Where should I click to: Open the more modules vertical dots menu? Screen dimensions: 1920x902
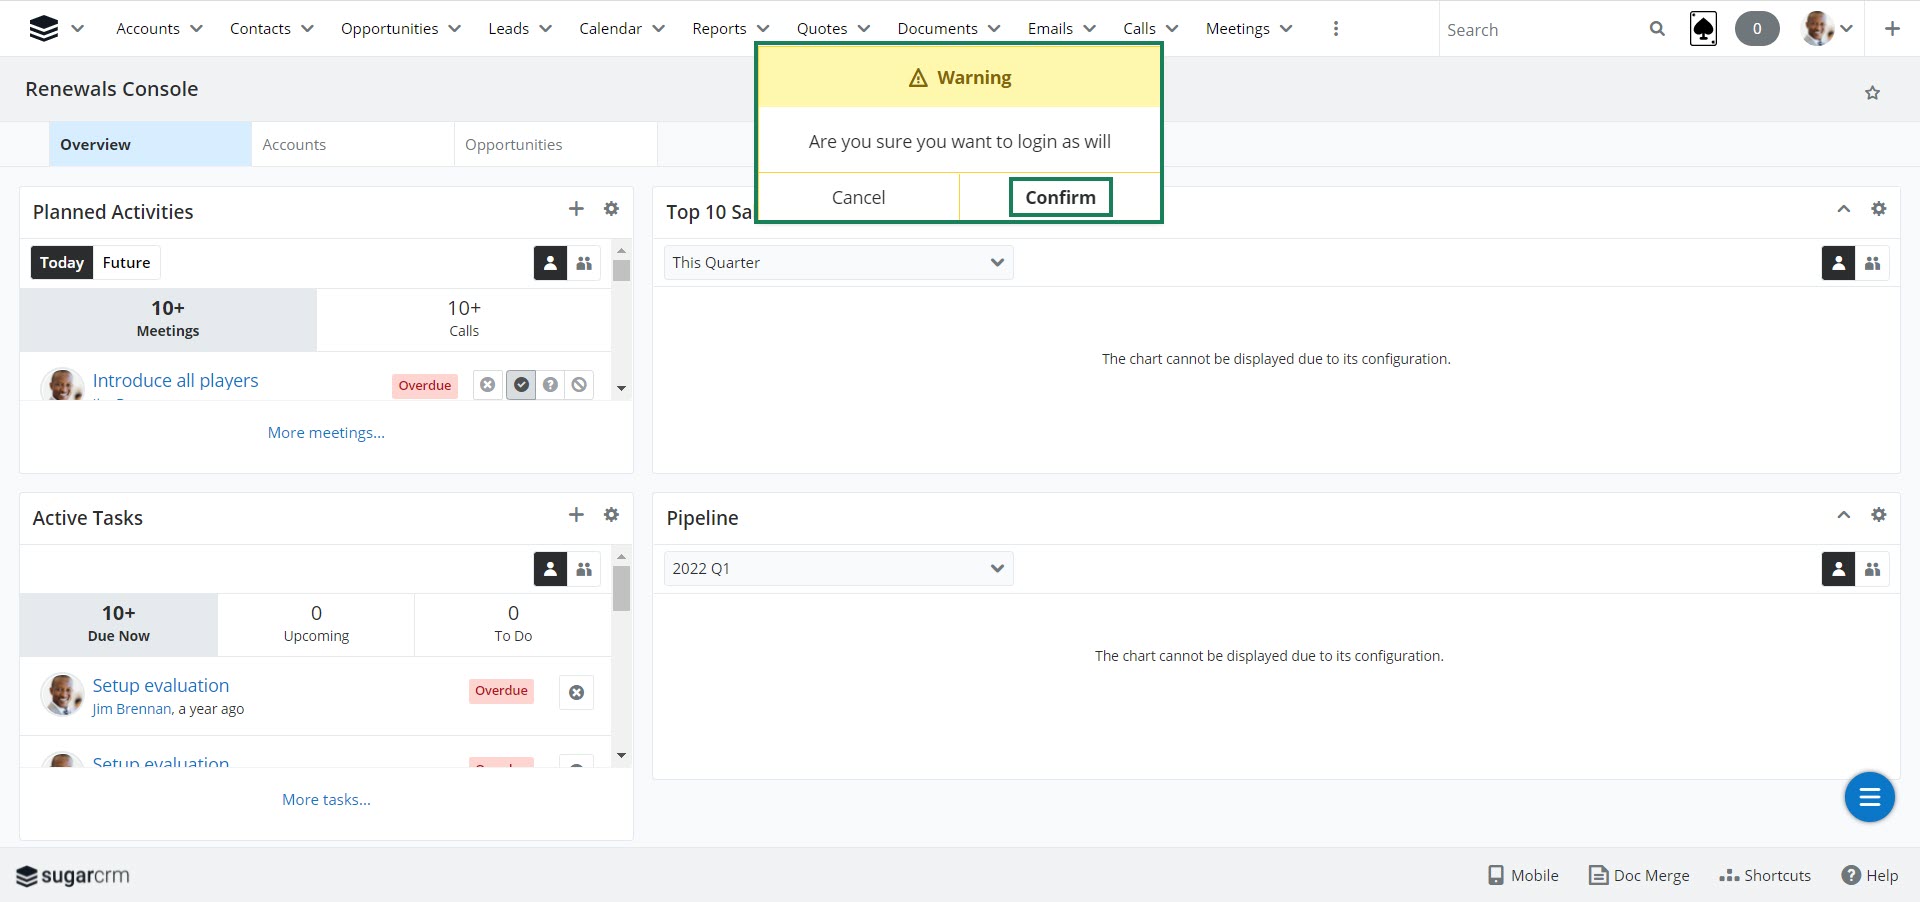click(1336, 29)
